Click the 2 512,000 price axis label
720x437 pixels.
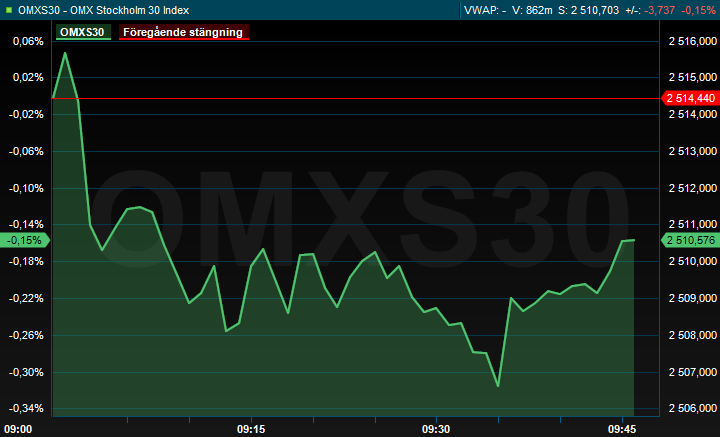692,188
